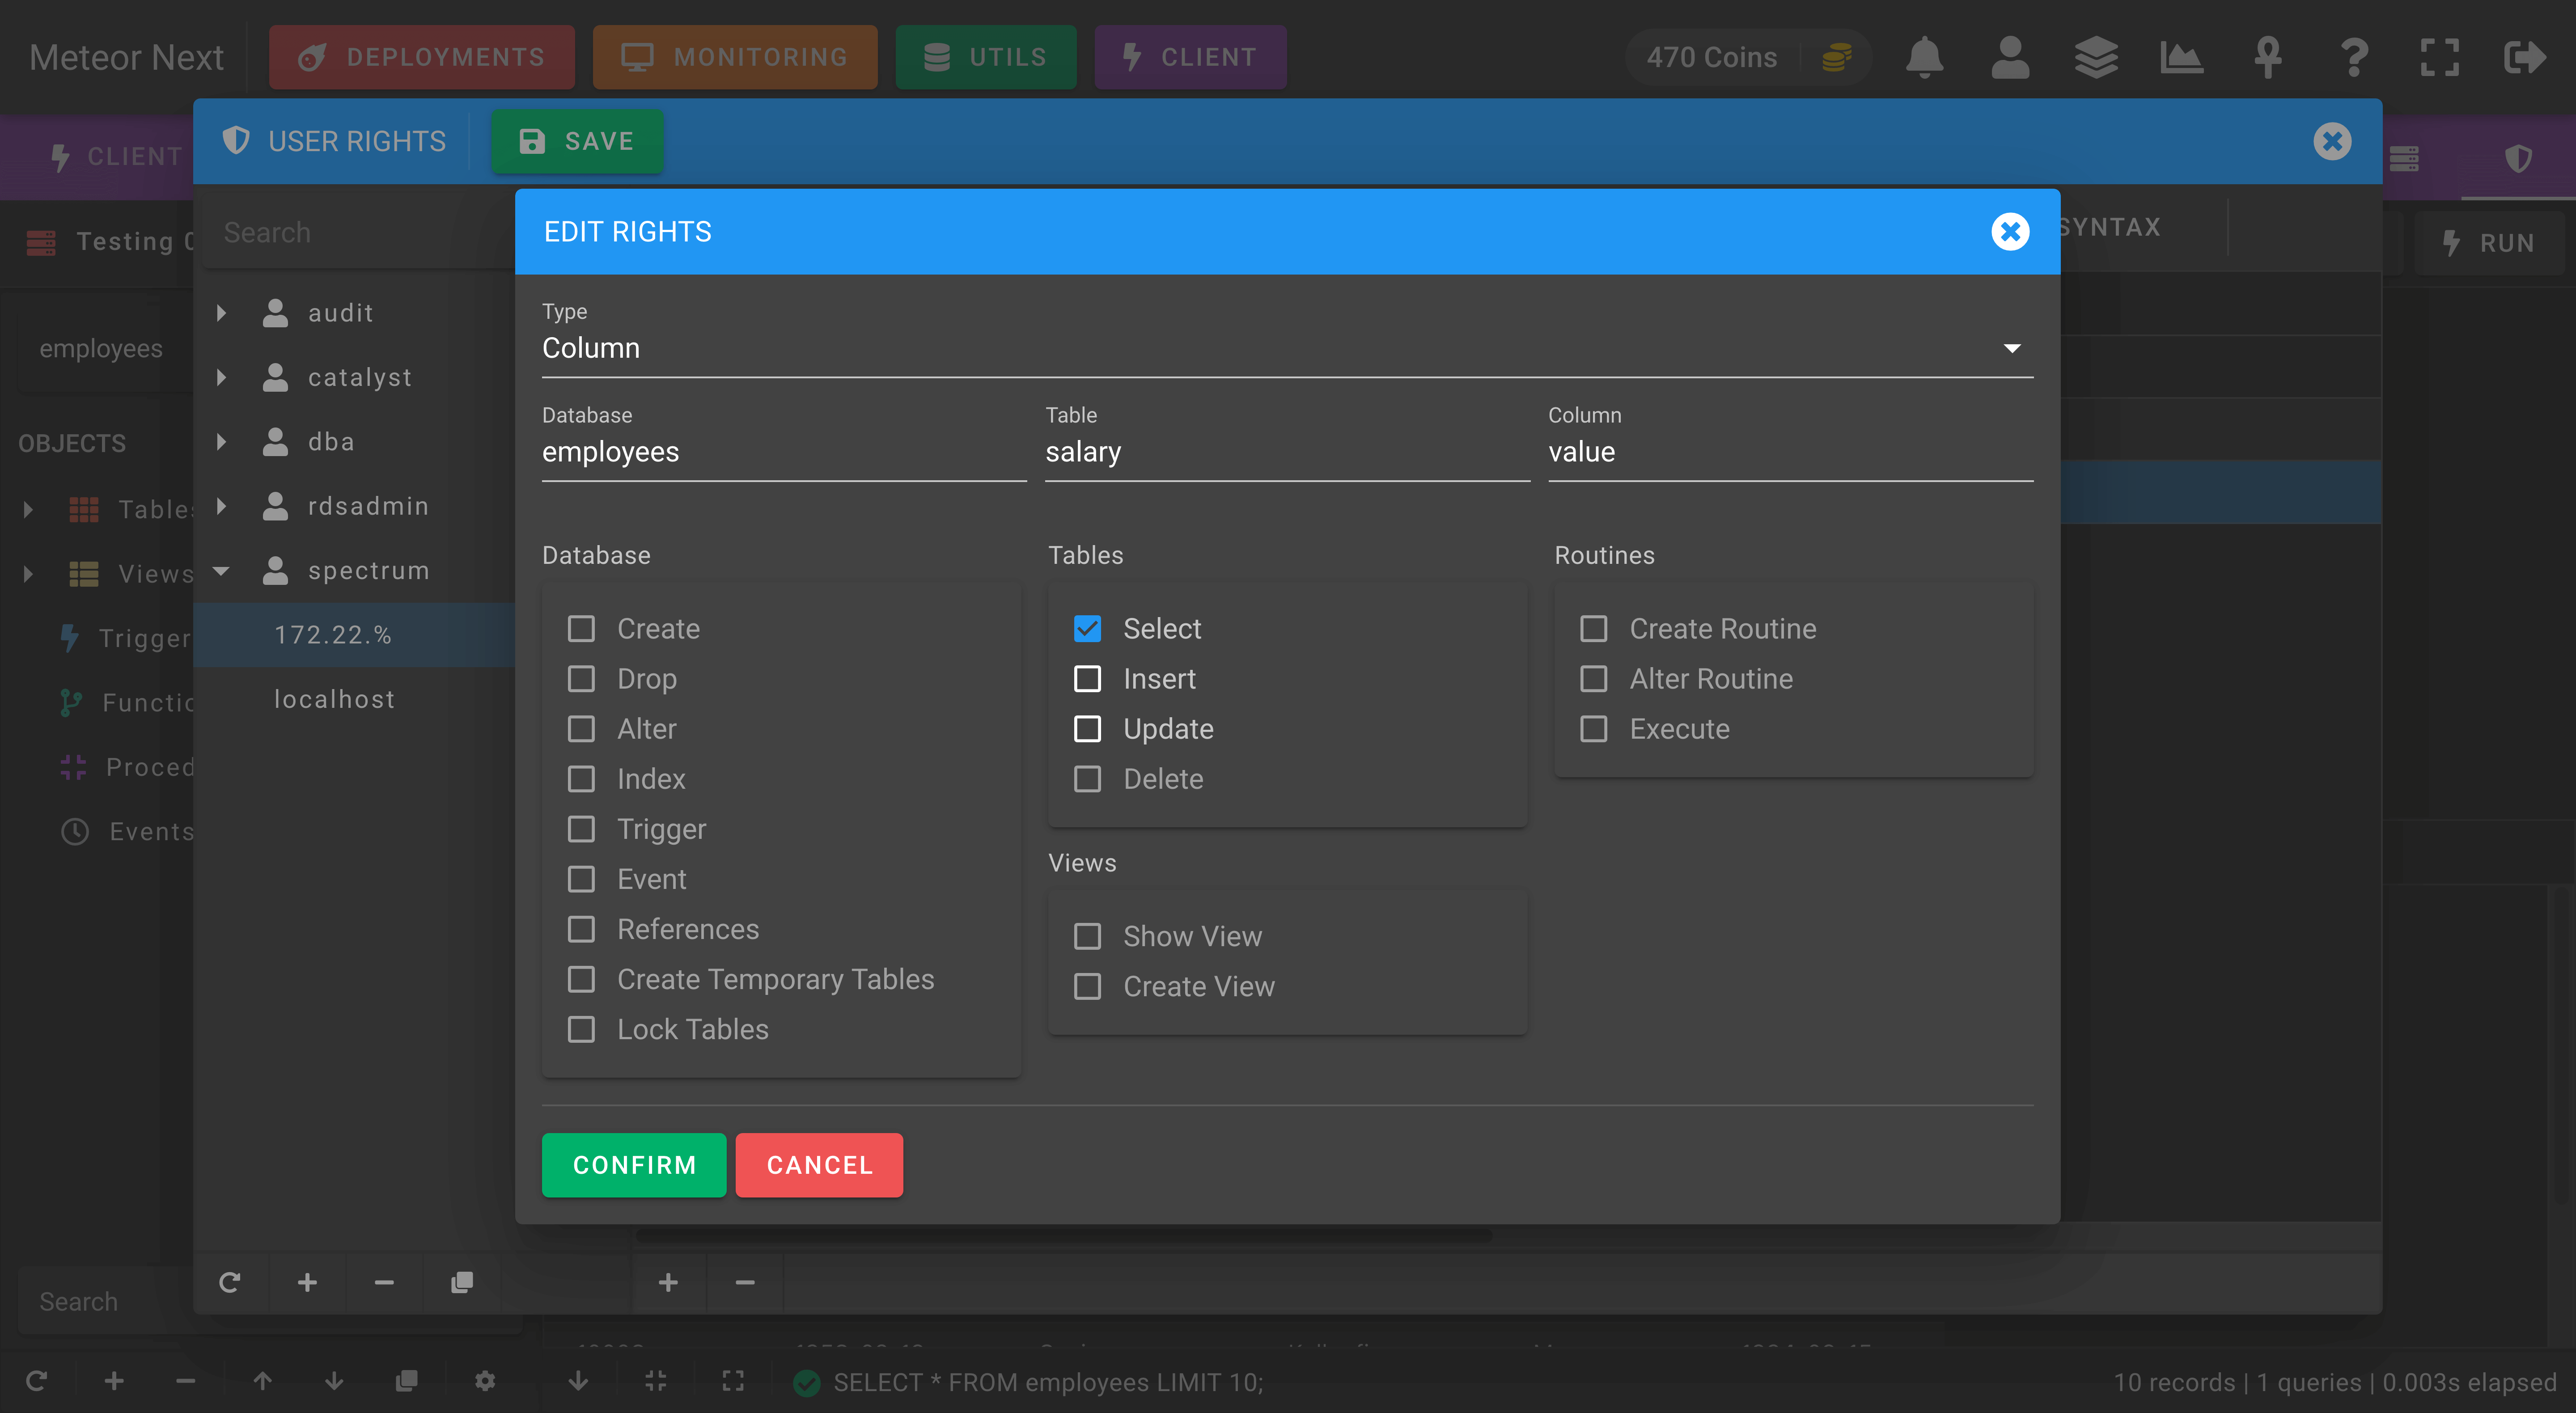
Task: Check the Execute routine checkbox
Action: click(x=1594, y=728)
